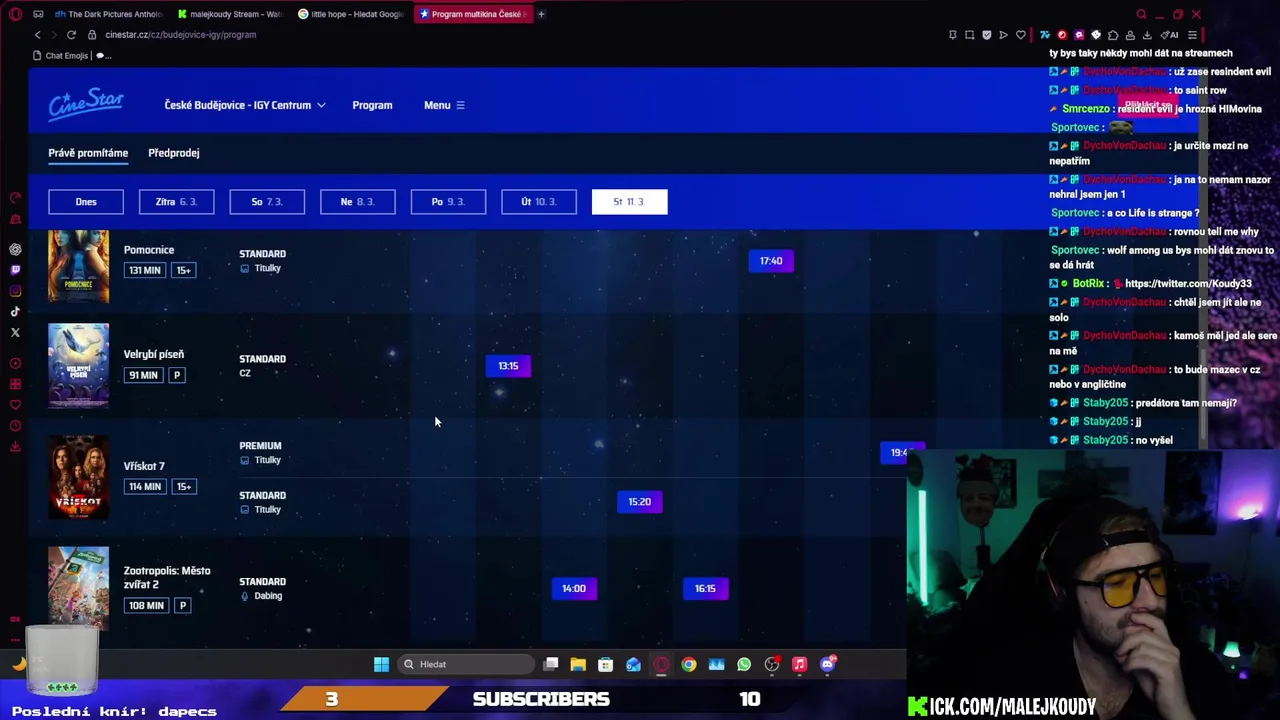Open the browser downloads icon
Viewport: 1280px width, 720px height.
pyautogui.click(x=1147, y=35)
